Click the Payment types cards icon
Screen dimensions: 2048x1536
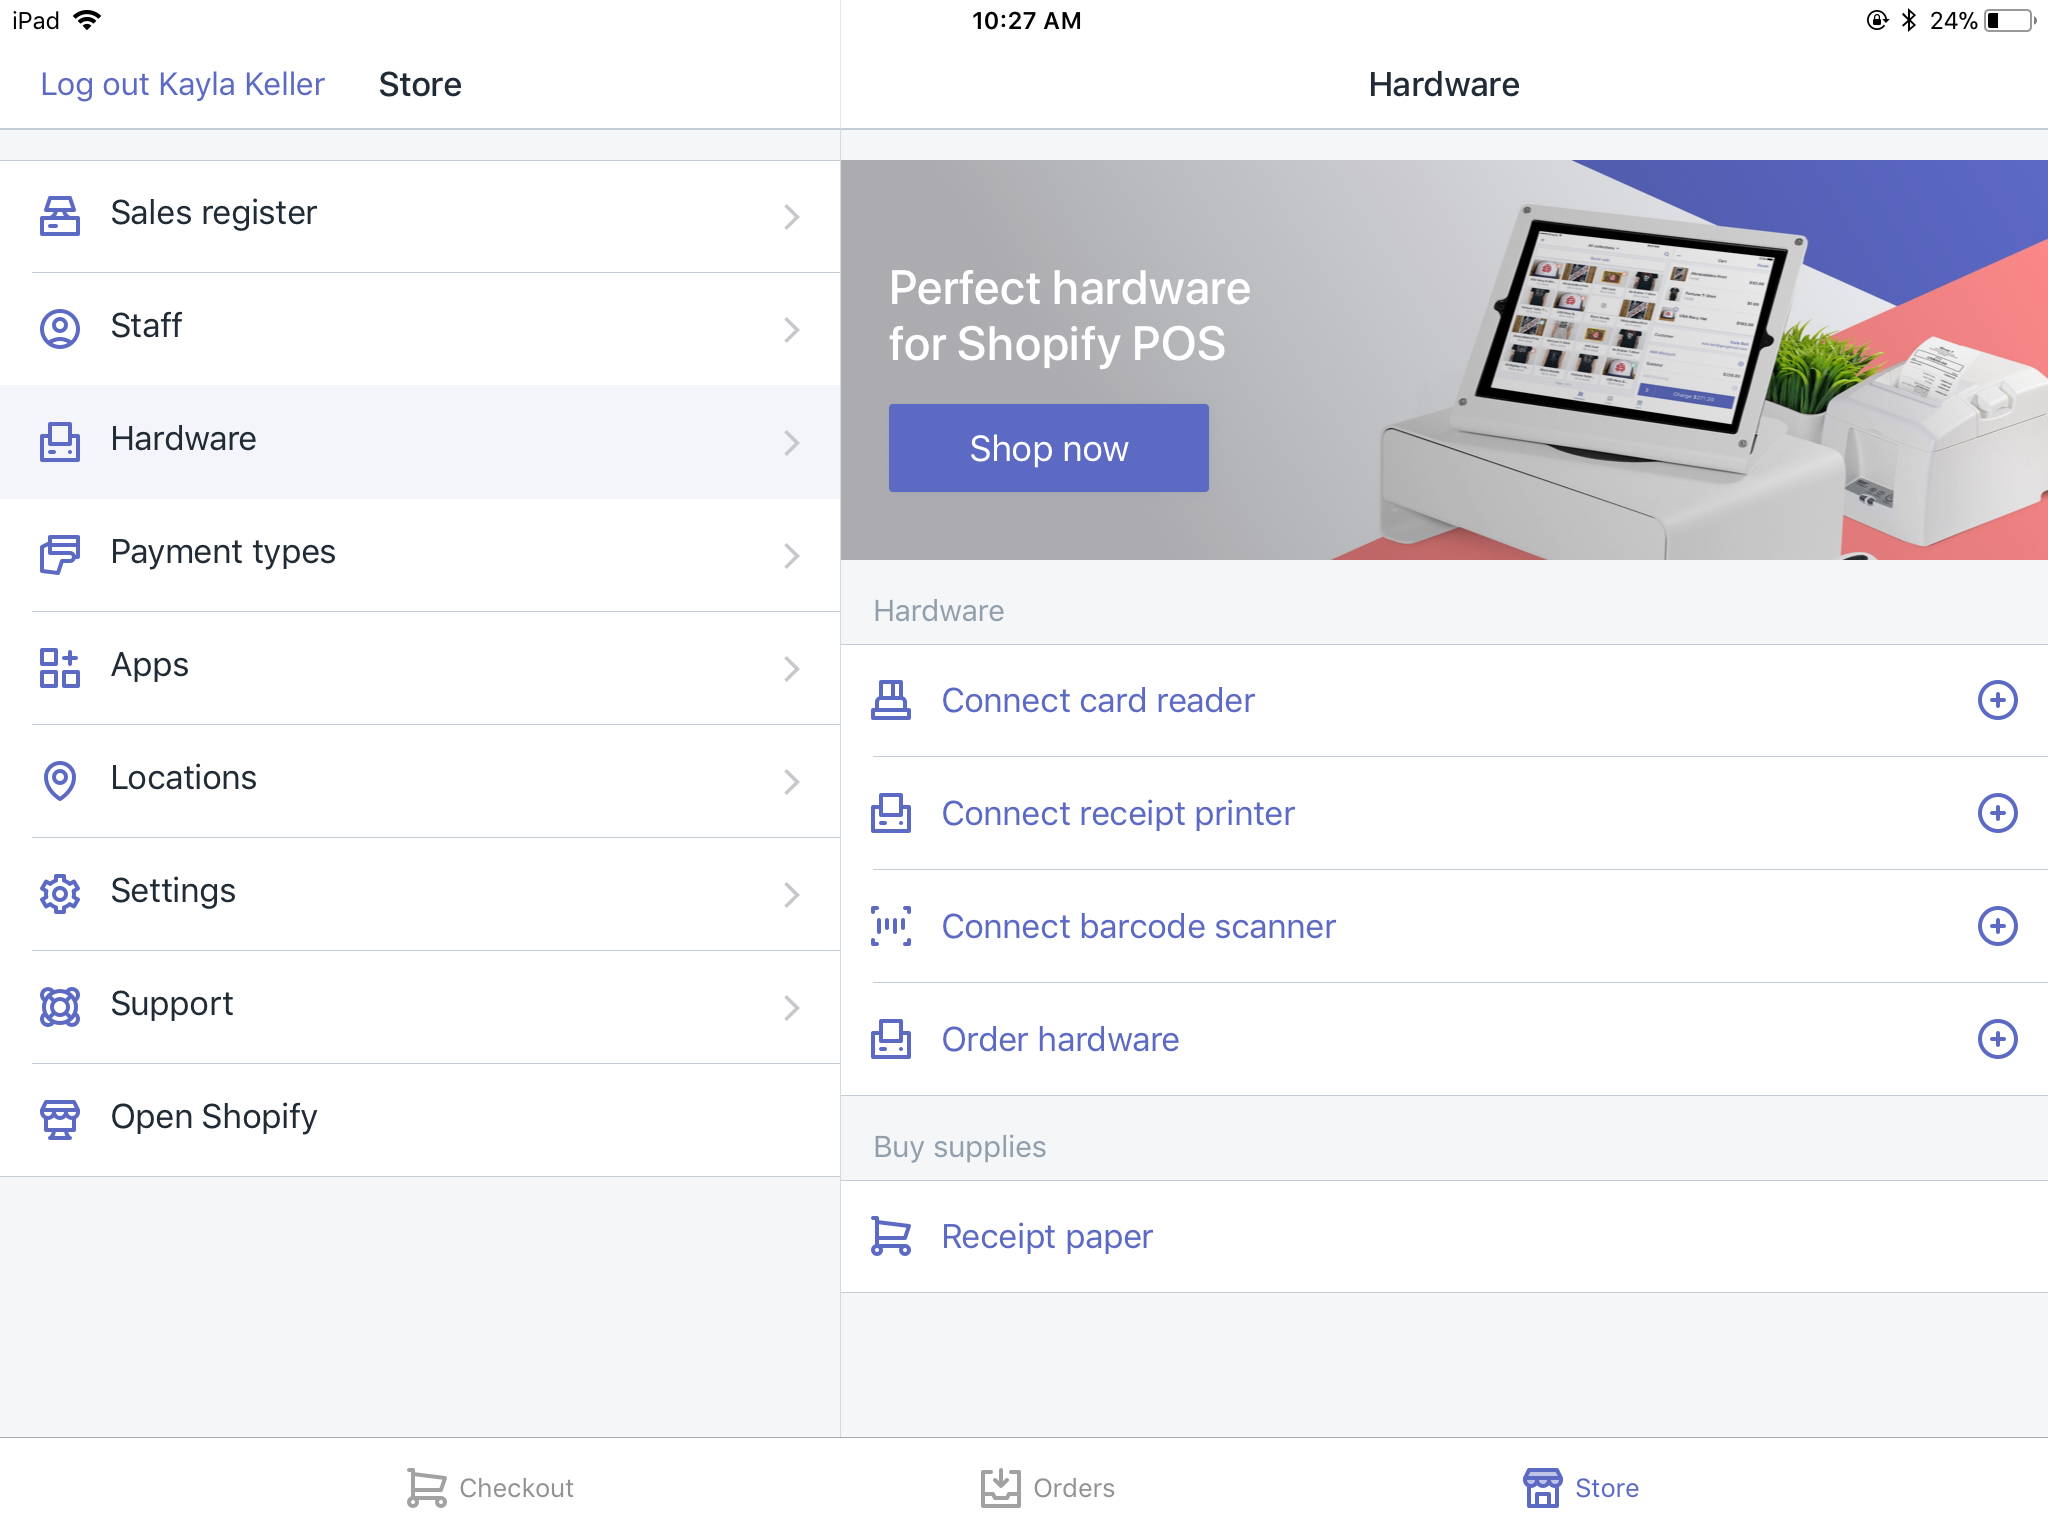tap(60, 554)
